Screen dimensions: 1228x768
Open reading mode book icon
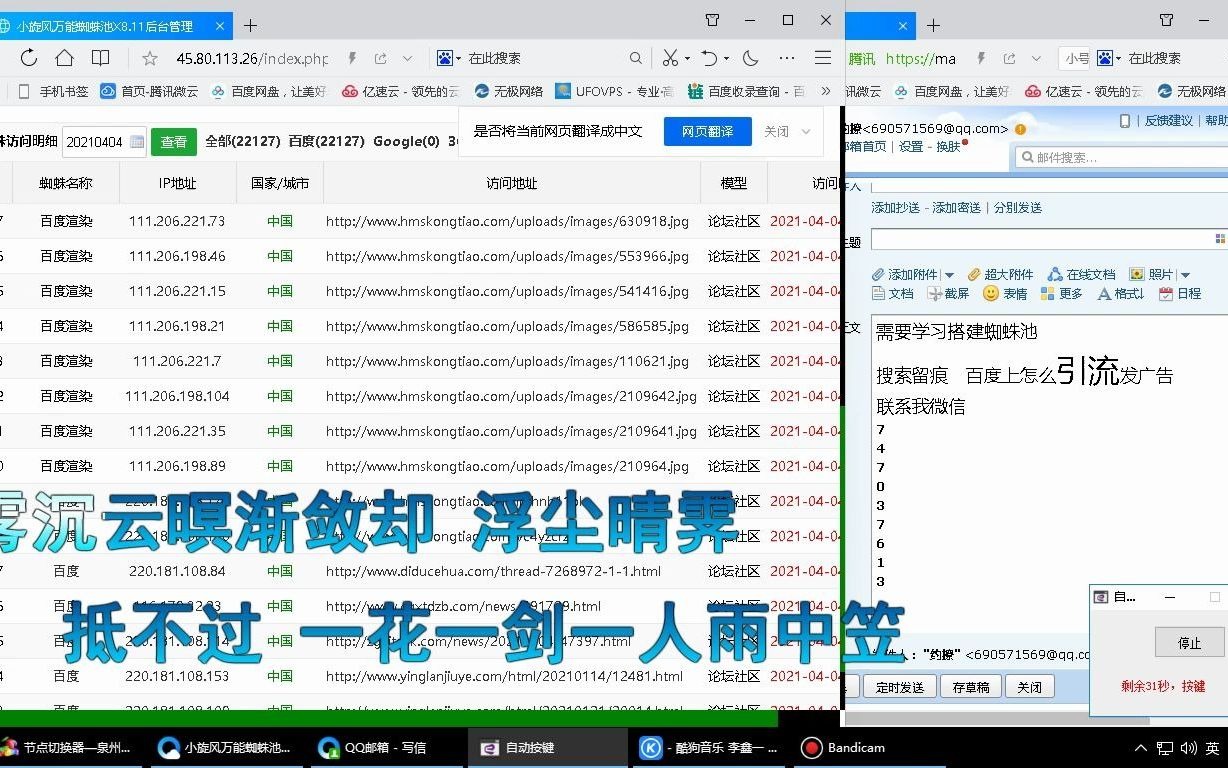coord(100,58)
